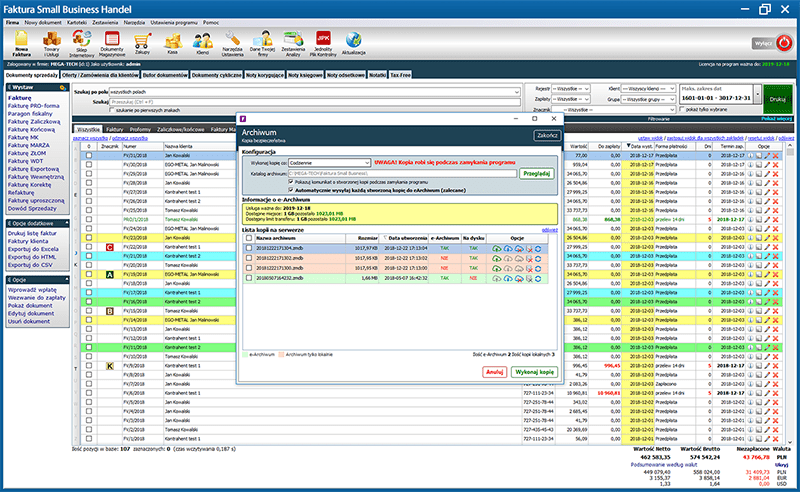Open the Firma menu

coord(12,22)
